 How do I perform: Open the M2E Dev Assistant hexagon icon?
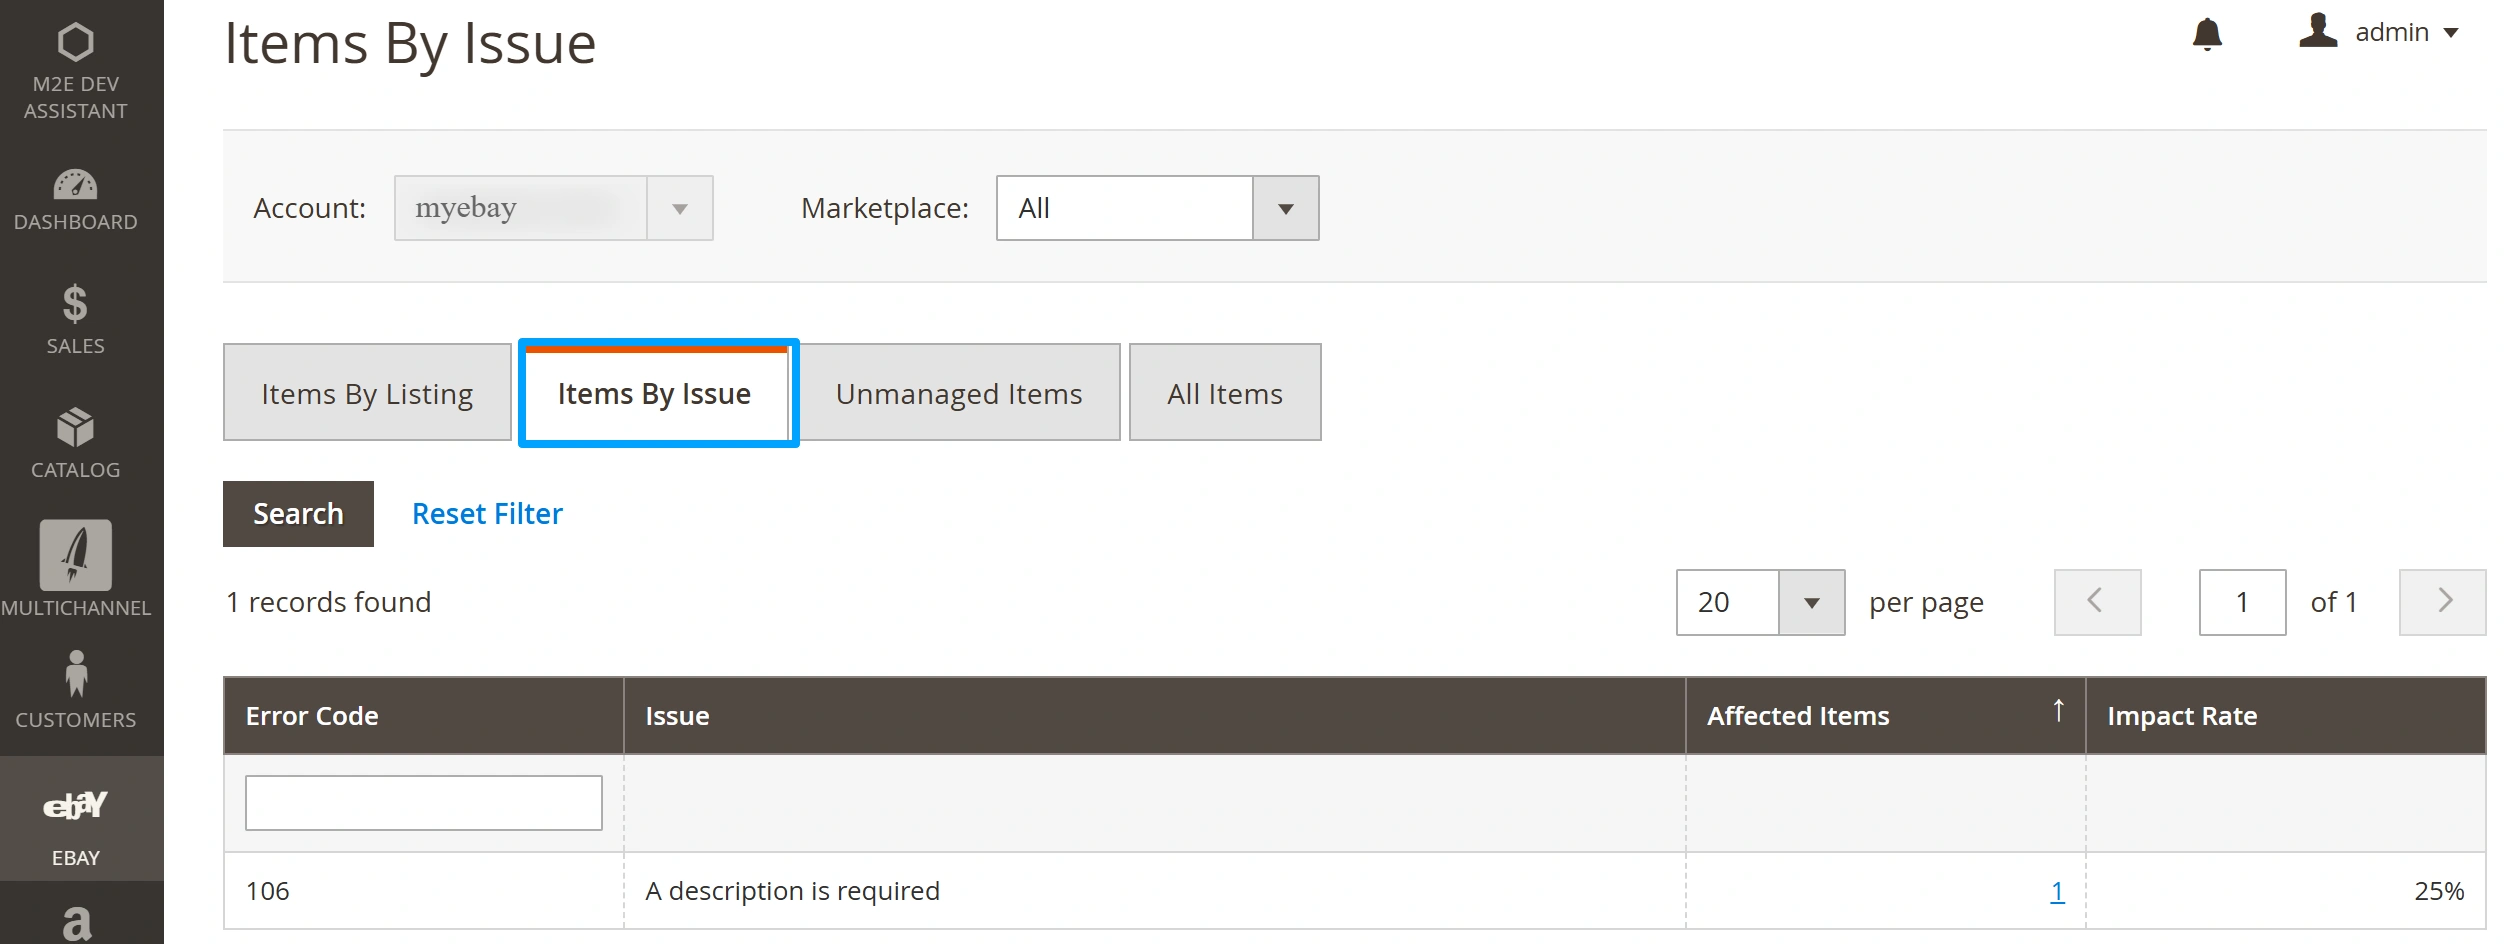76,43
